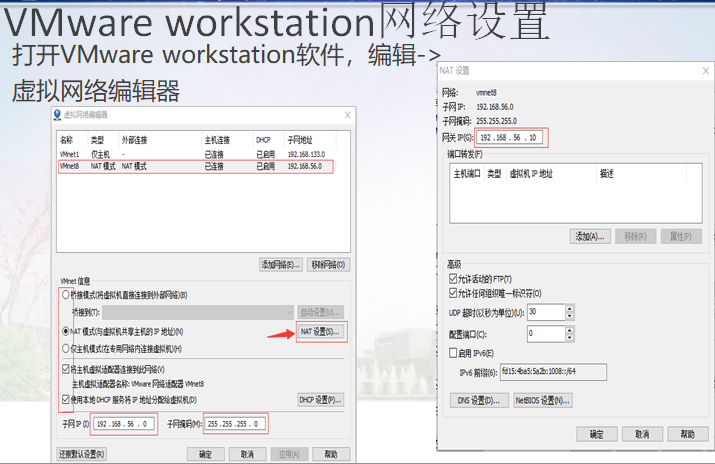Image resolution: width=715 pixels, height=464 pixels.
Task: Open NAT 设置 from the network editor
Action: [320, 332]
